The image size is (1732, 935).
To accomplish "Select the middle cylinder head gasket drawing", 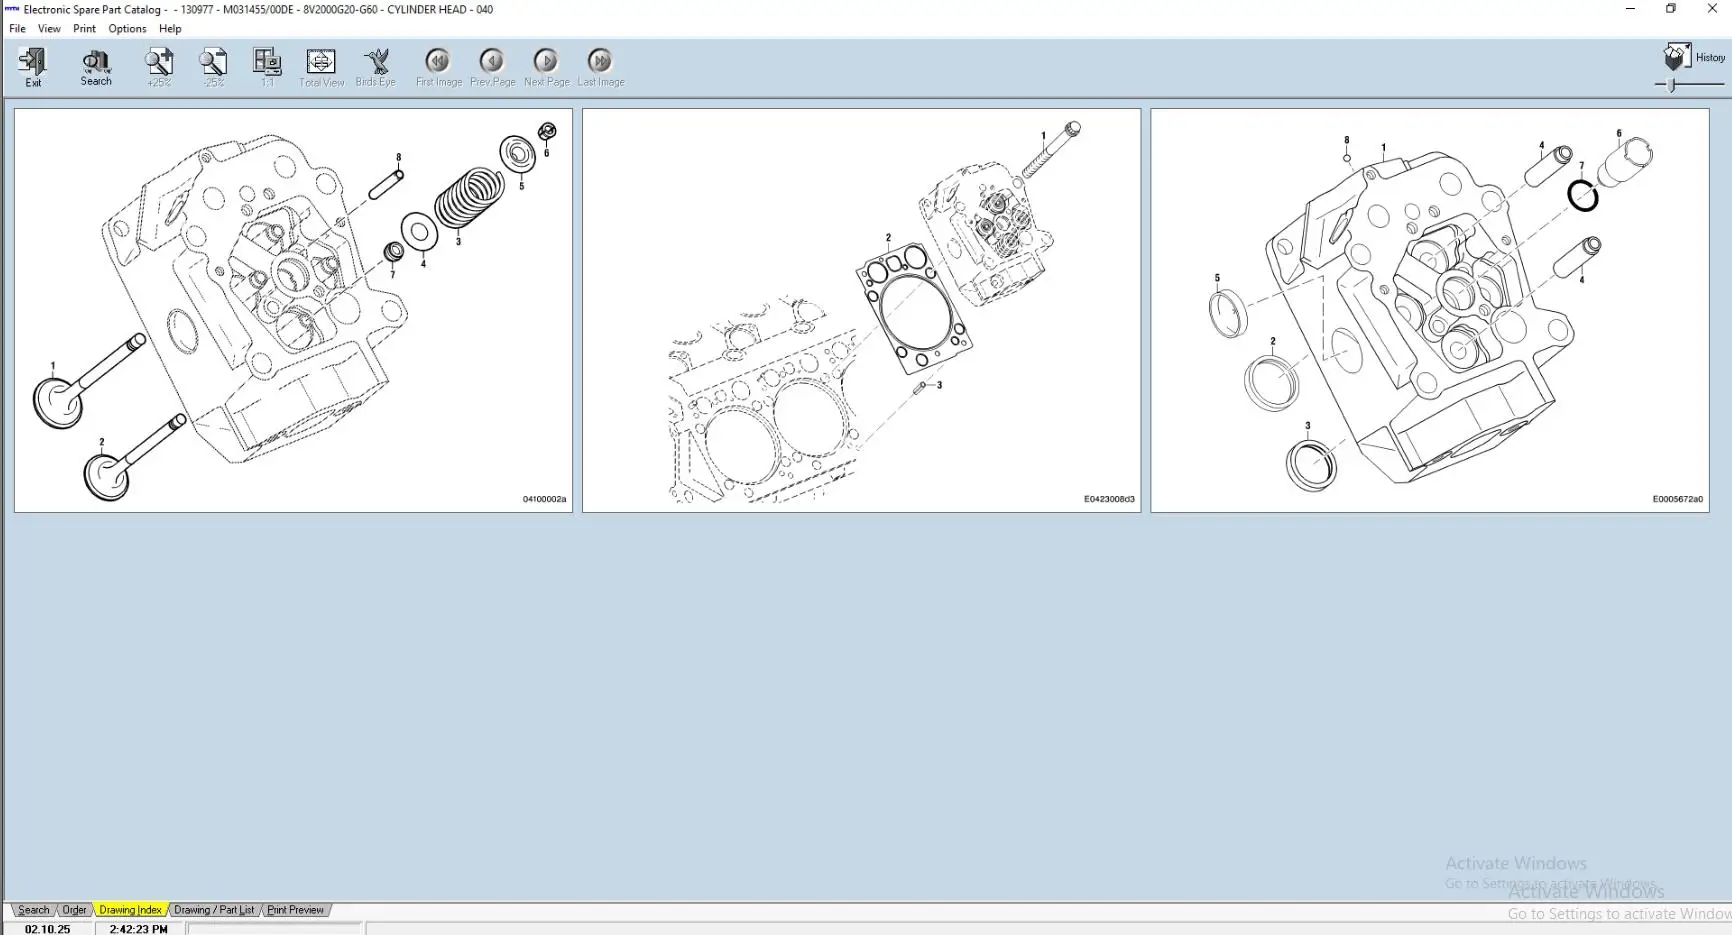I will click(x=862, y=310).
